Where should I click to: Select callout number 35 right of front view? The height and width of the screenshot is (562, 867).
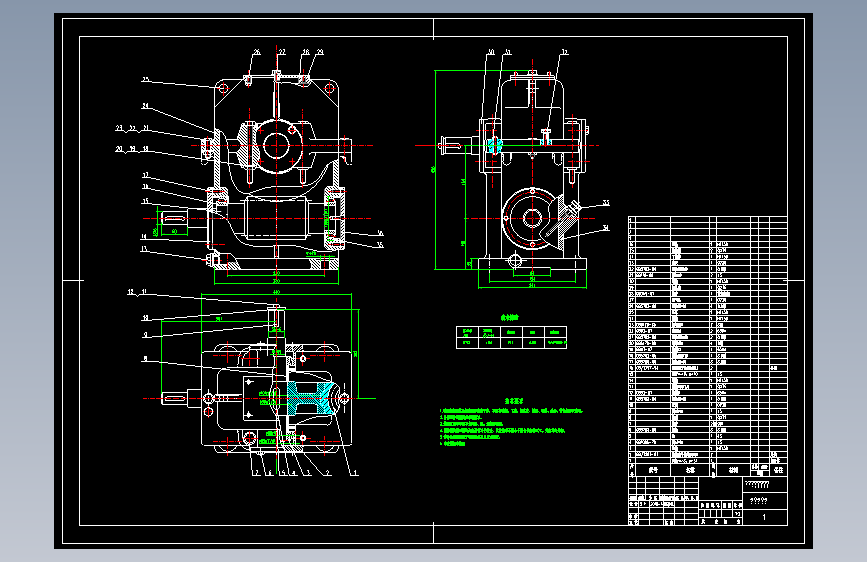380,245
